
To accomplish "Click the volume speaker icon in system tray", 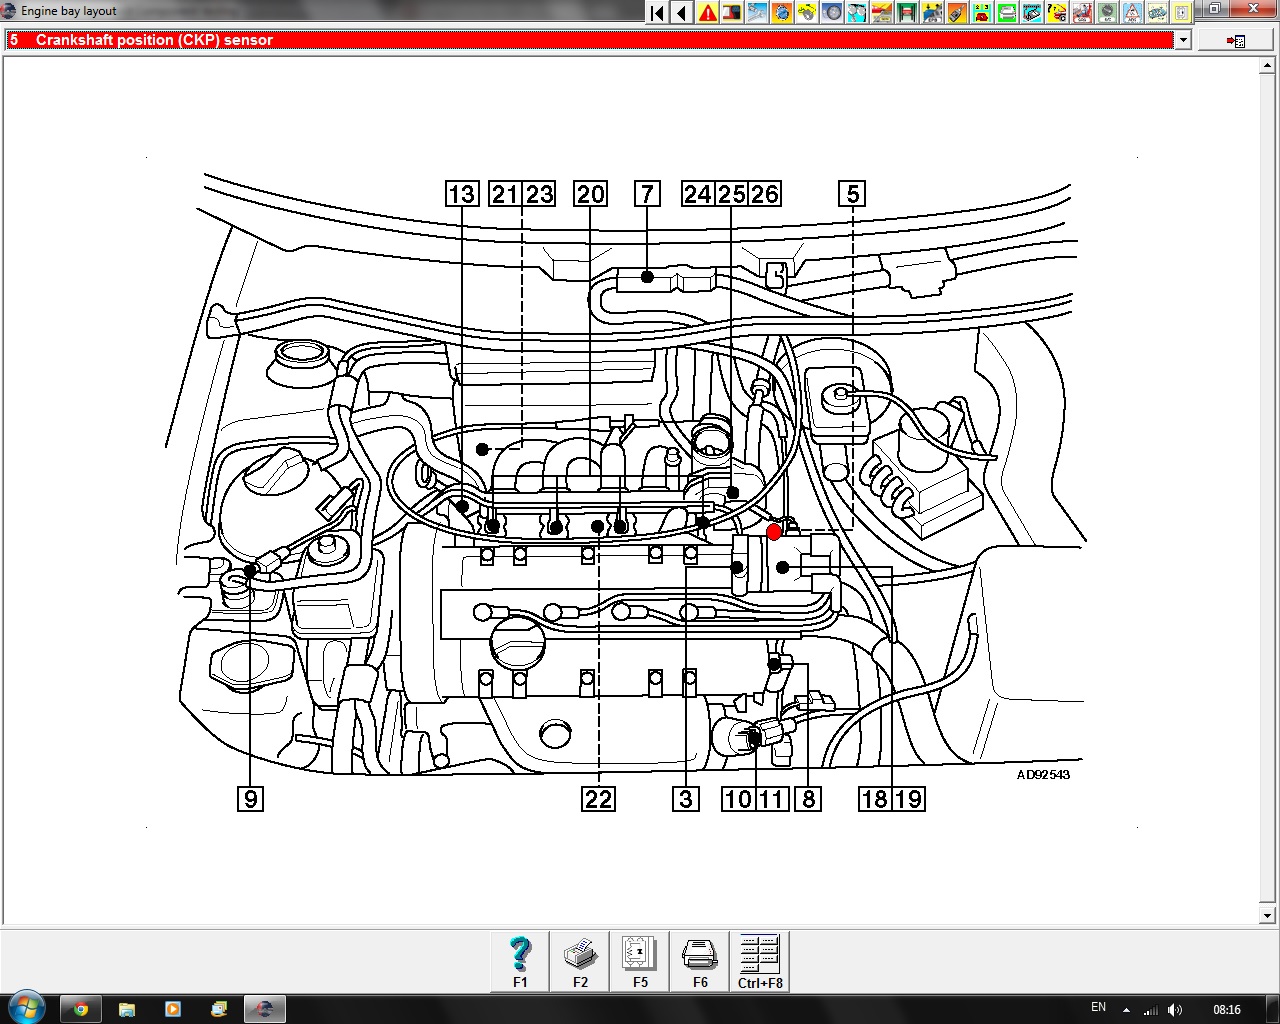I will [x=1175, y=1009].
